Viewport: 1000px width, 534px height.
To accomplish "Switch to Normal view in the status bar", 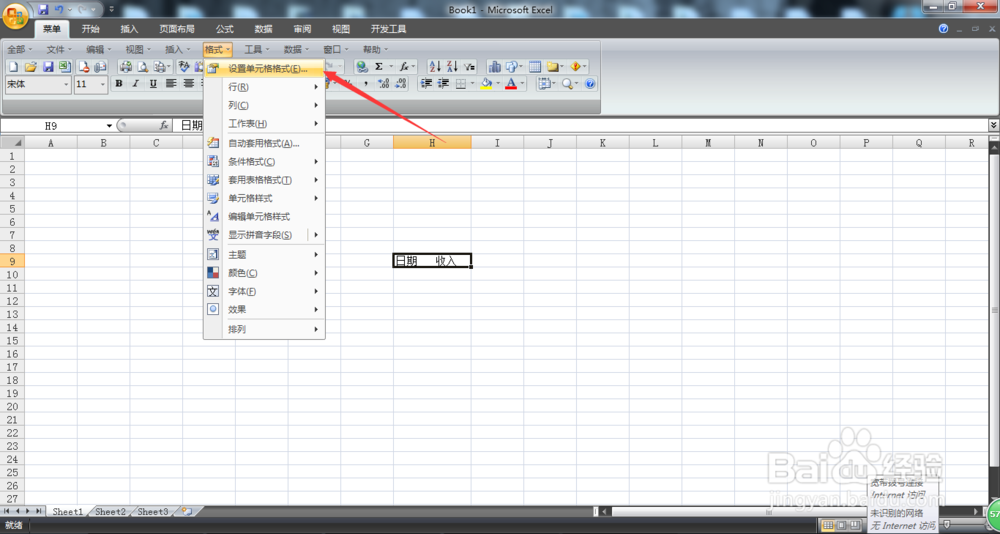I will 828,525.
